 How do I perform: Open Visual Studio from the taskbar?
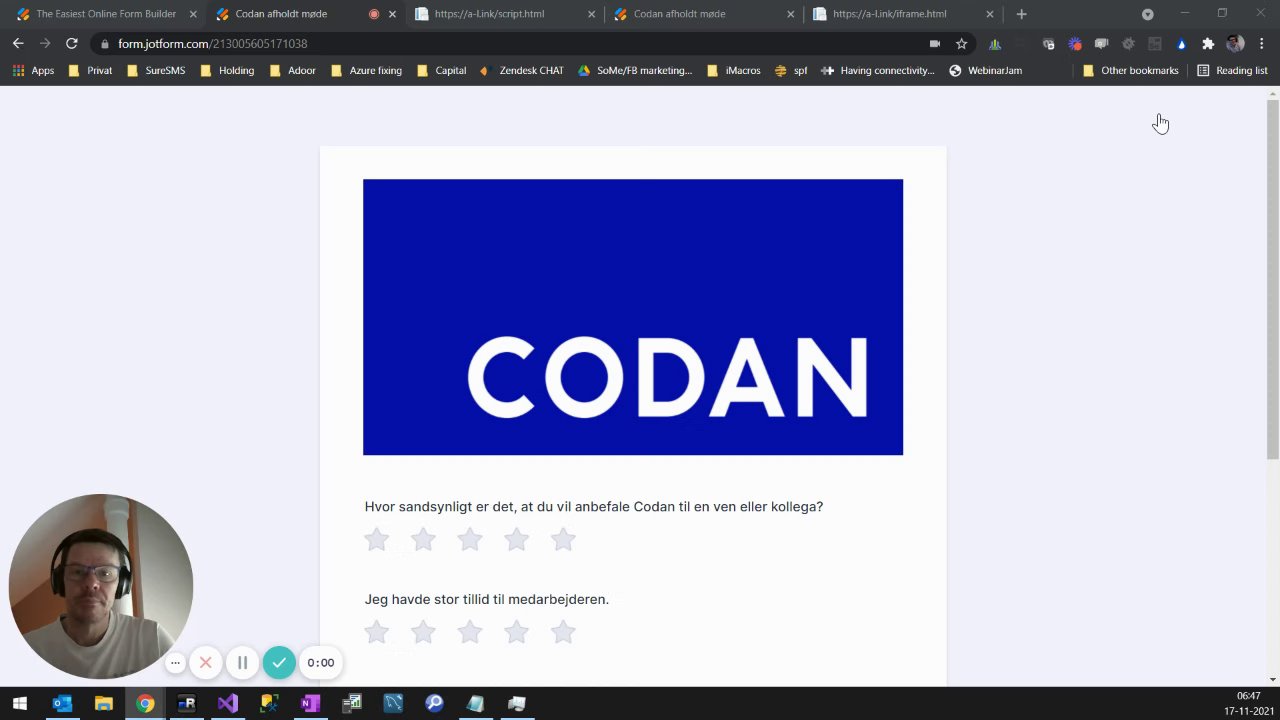(227, 703)
